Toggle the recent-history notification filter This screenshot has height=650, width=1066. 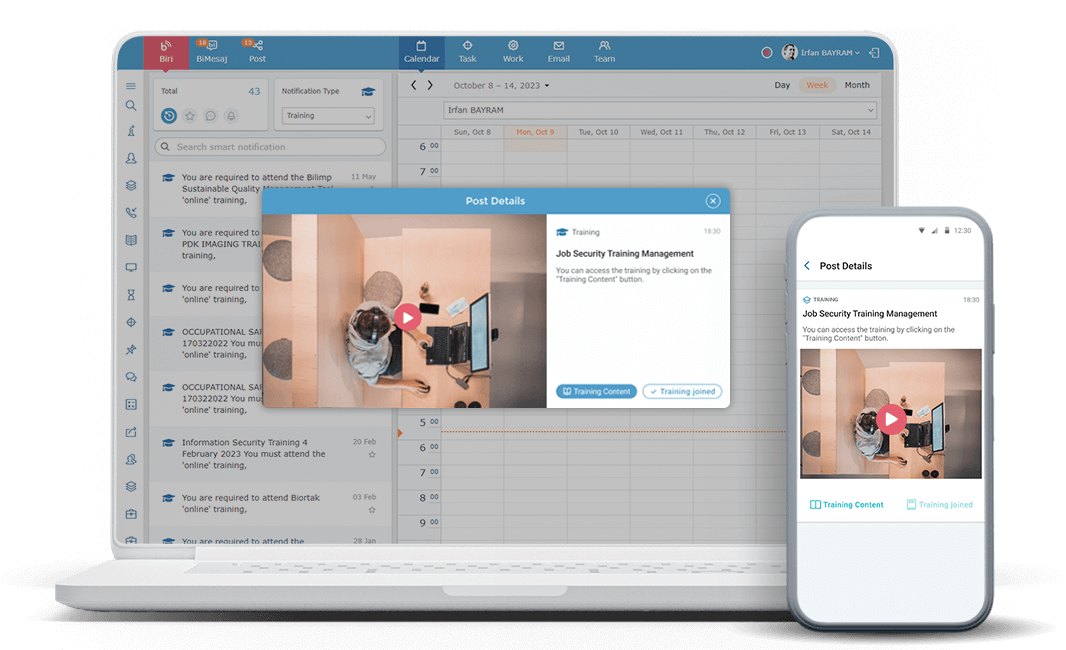click(x=169, y=116)
